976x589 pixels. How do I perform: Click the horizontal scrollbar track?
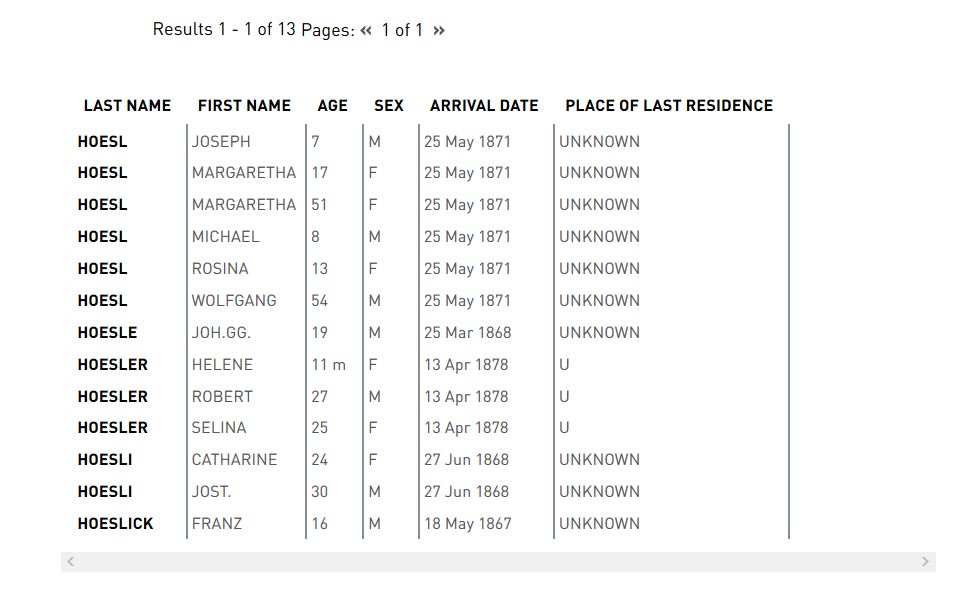point(498,562)
